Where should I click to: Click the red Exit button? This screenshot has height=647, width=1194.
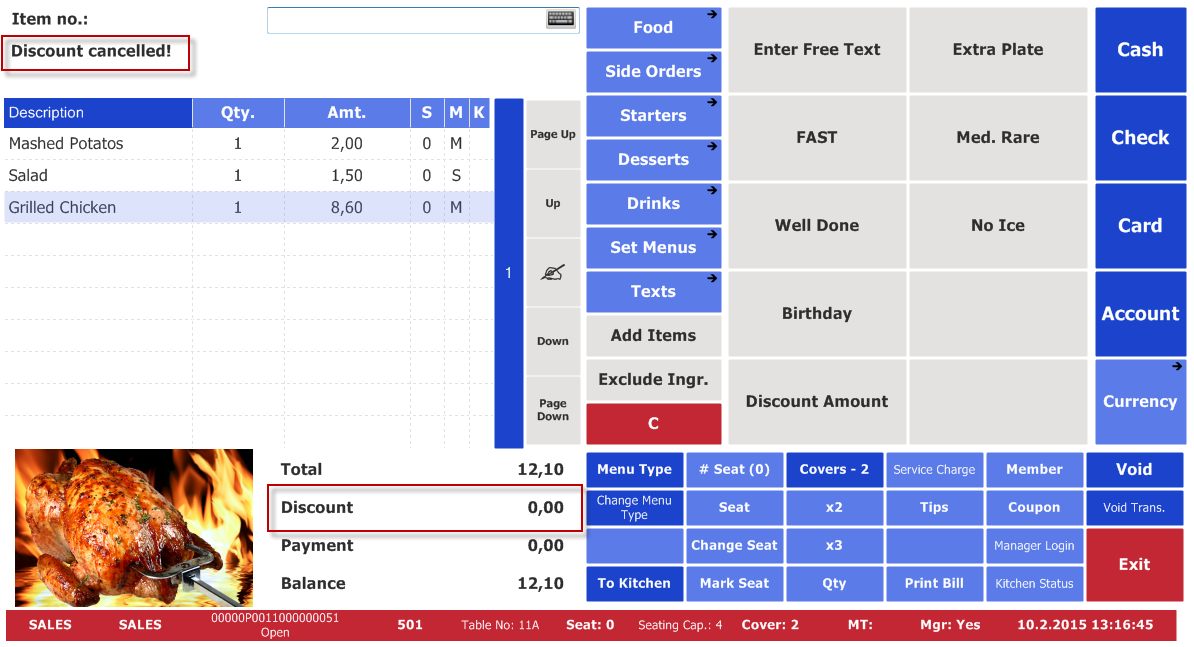1134,564
